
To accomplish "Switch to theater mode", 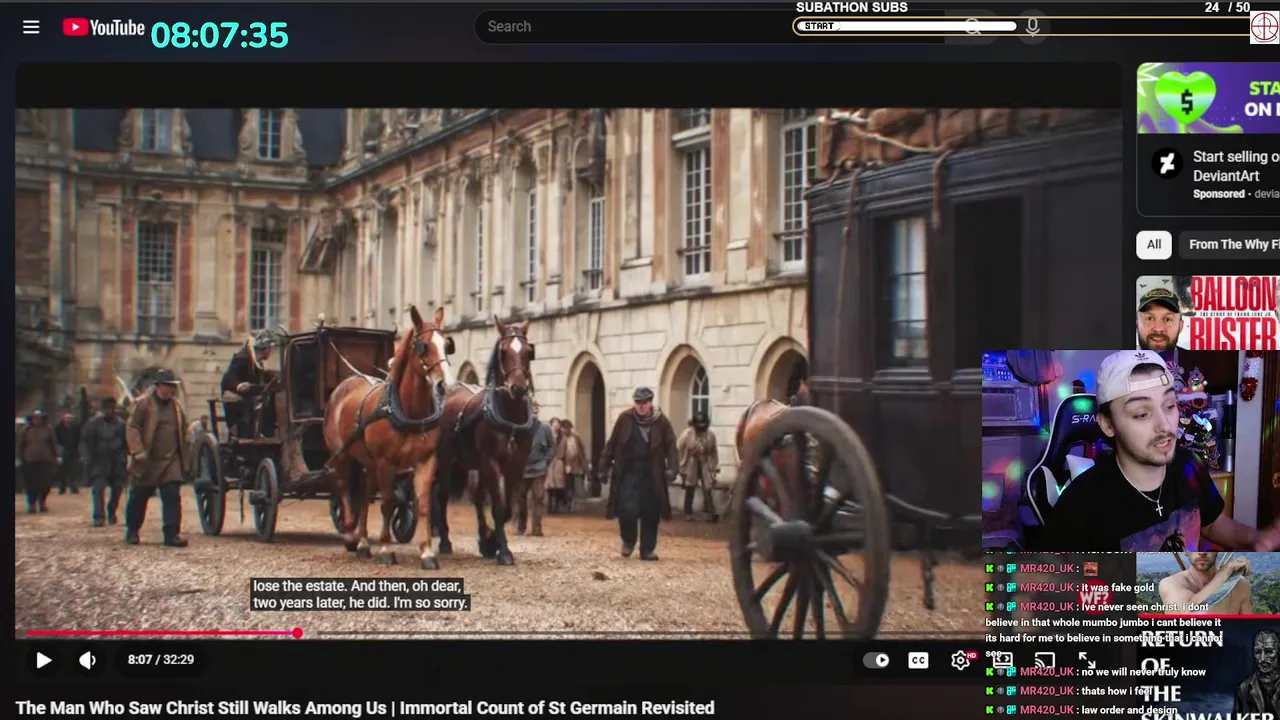I will tap(1002, 660).
